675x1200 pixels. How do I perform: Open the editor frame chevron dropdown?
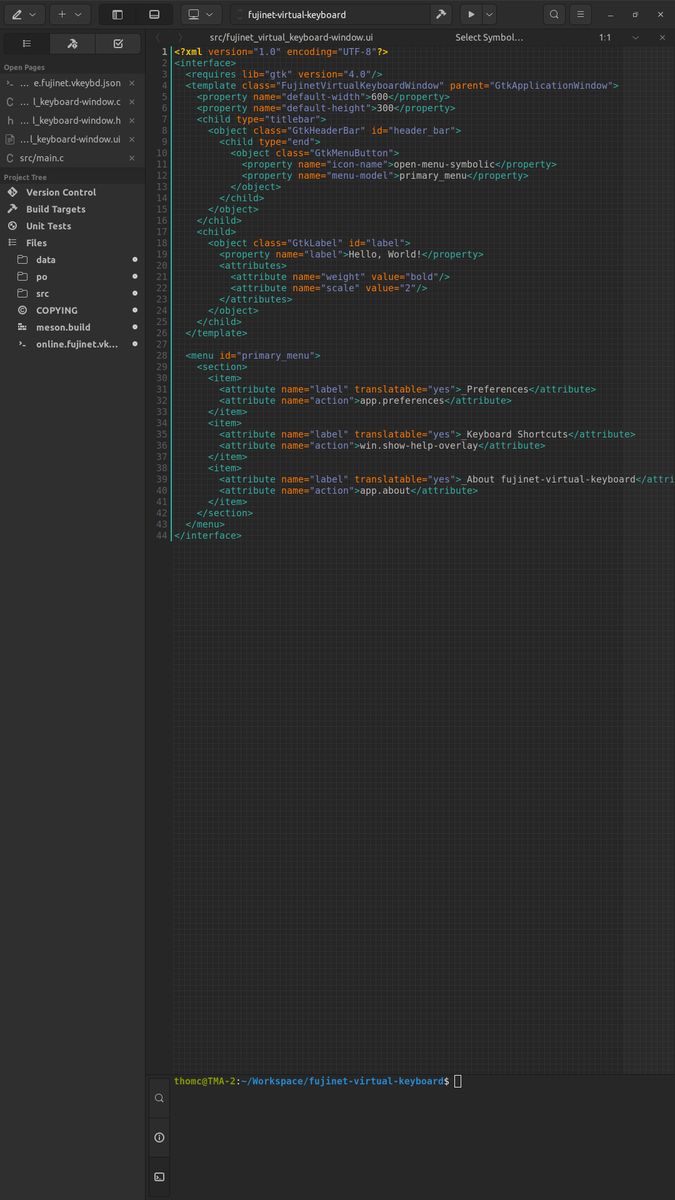pyautogui.click(x=635, y=37)
